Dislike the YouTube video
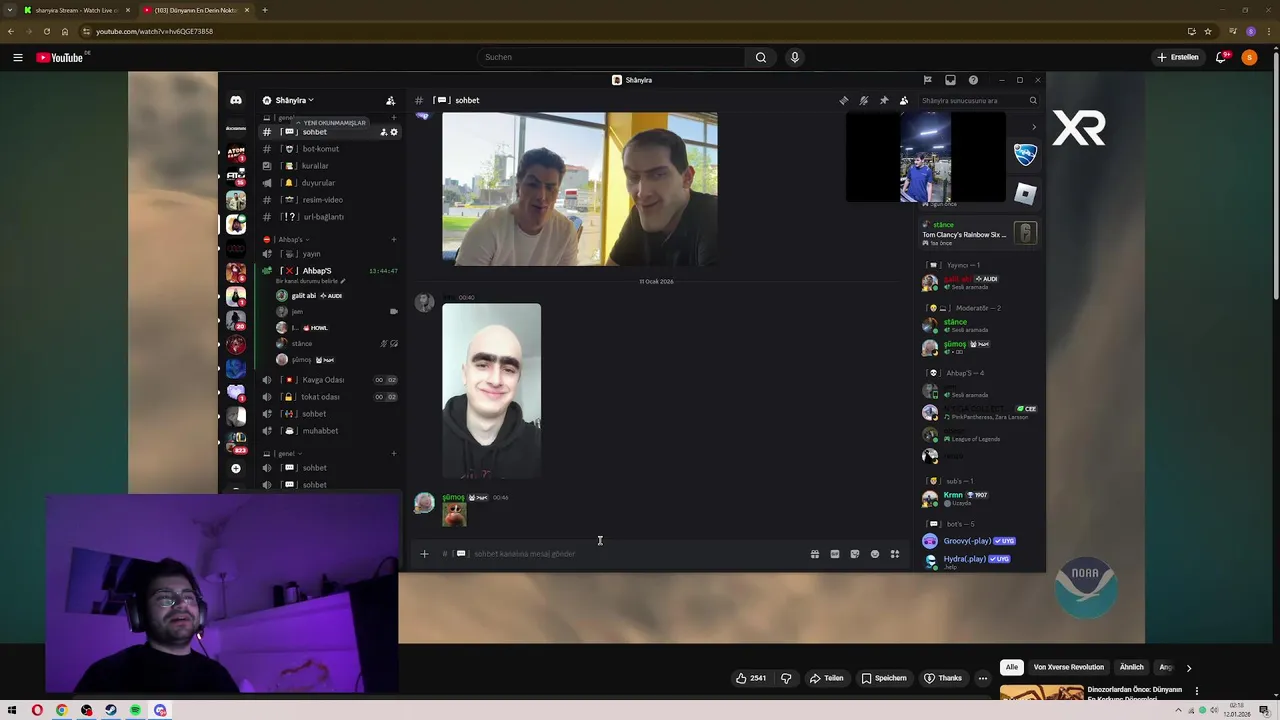The width and height of the screenshot is (1280, 720). pyautogui.click(x=786, y=678)
